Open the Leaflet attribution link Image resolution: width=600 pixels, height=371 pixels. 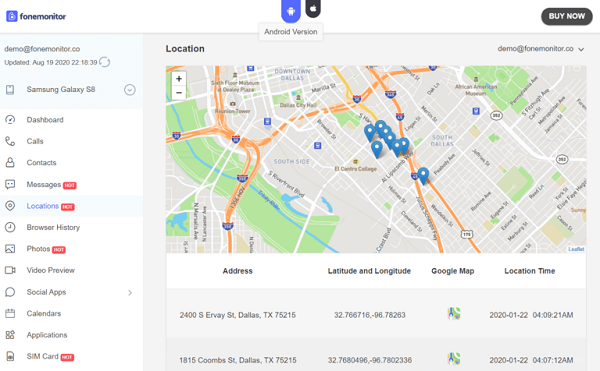(x=576, y=249)
